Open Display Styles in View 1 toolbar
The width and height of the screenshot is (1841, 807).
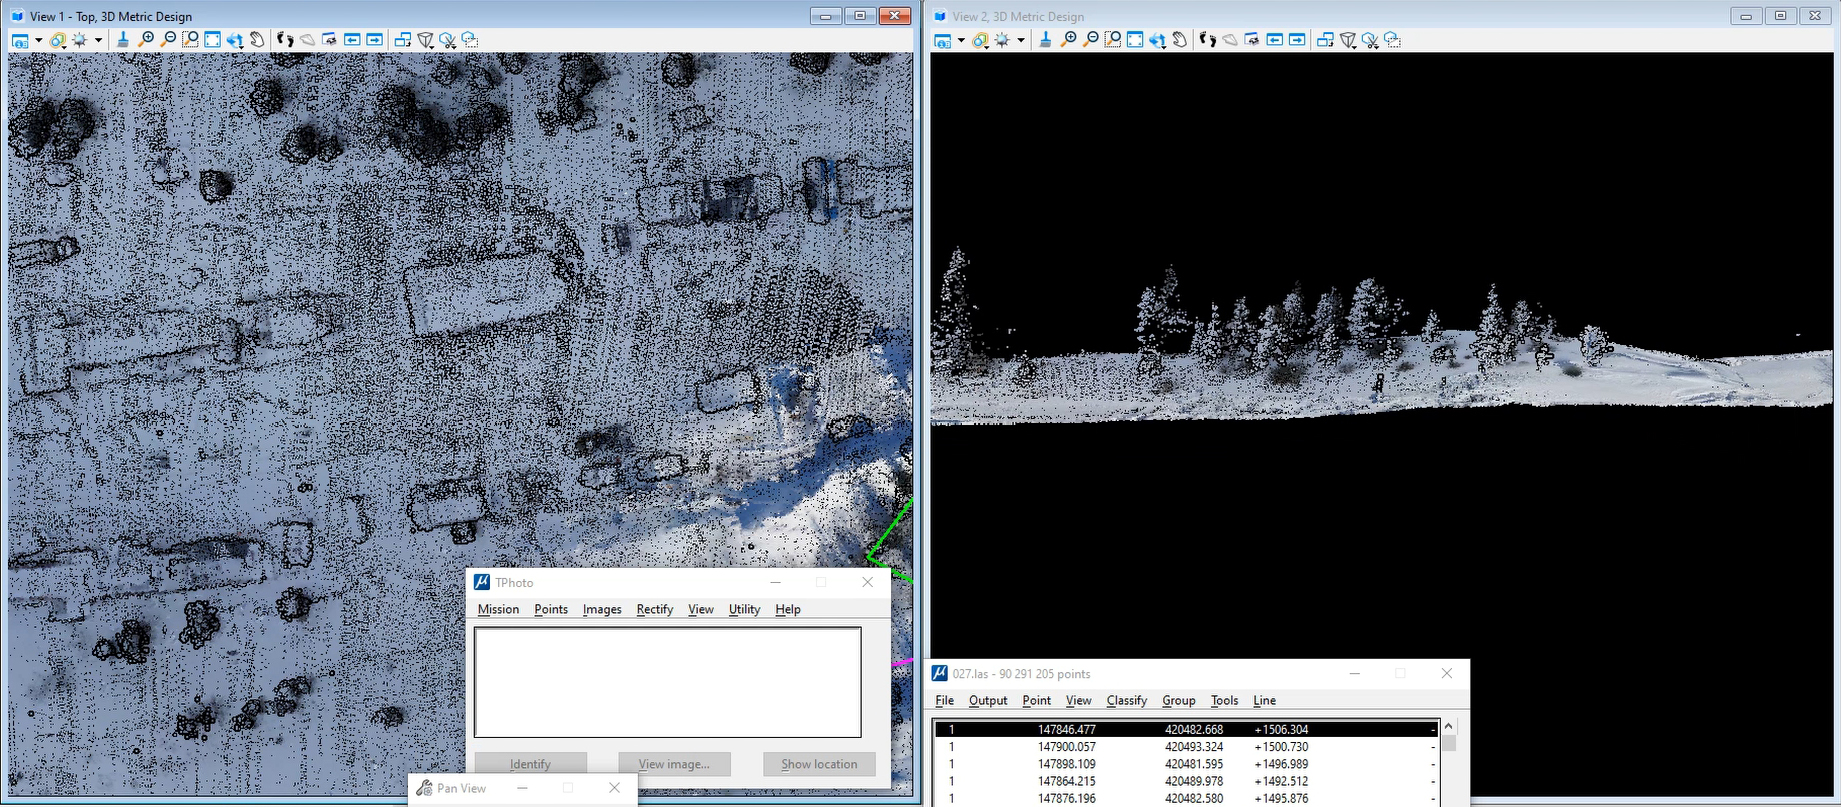tap(58, 40)
